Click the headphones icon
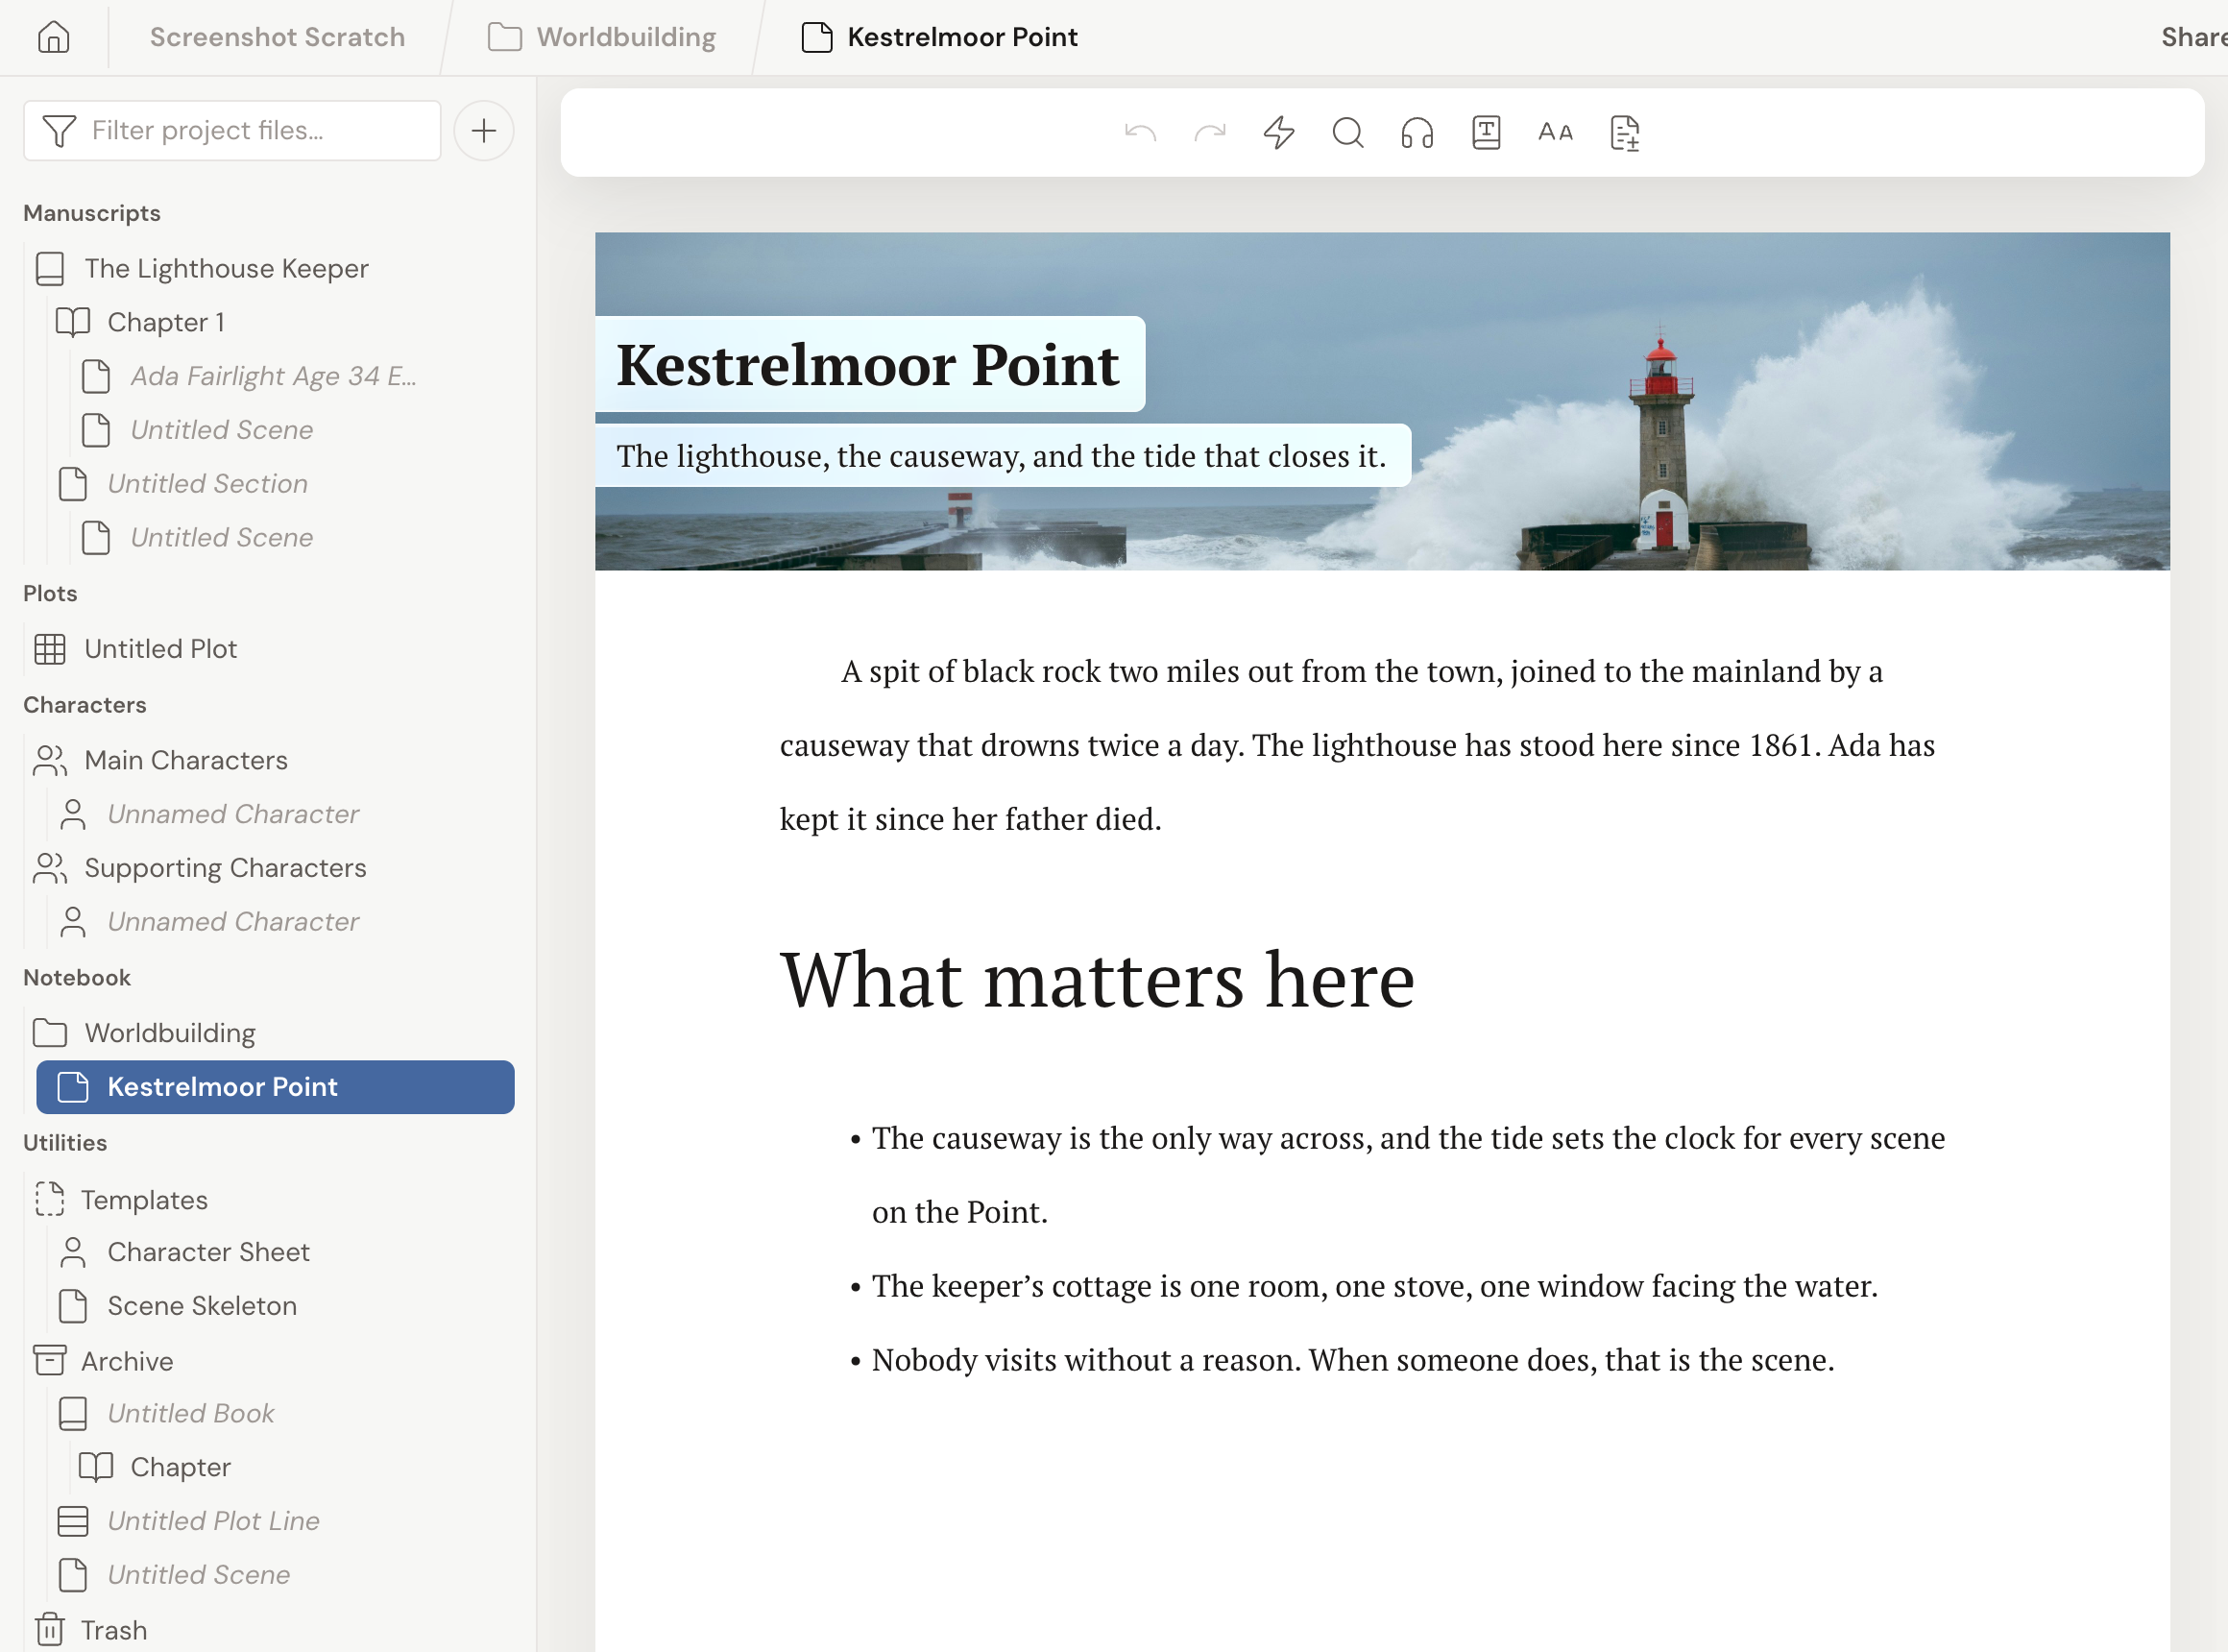The height and width of the screenshot is (1652, 2228). coord(1417,132)
